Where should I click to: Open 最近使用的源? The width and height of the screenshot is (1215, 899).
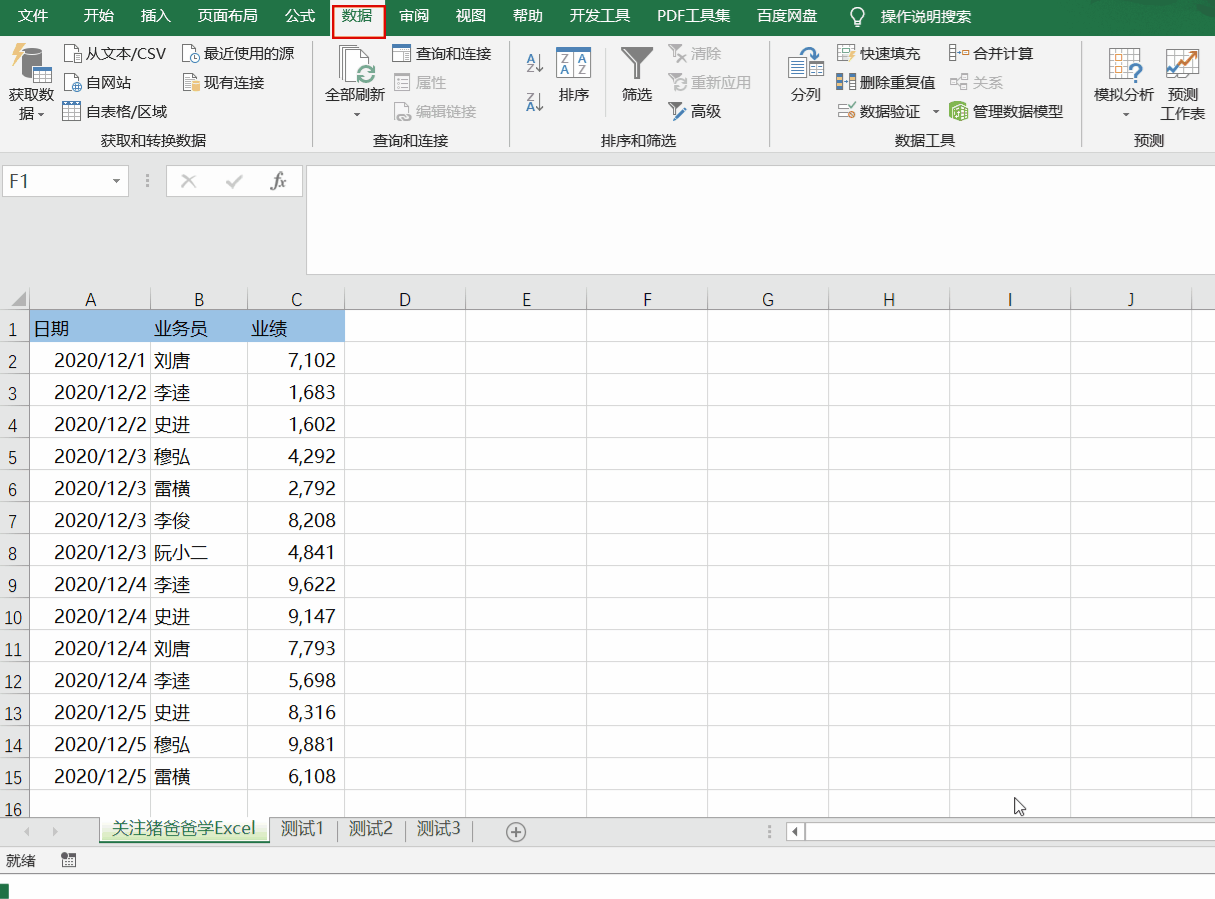[238, 53]
